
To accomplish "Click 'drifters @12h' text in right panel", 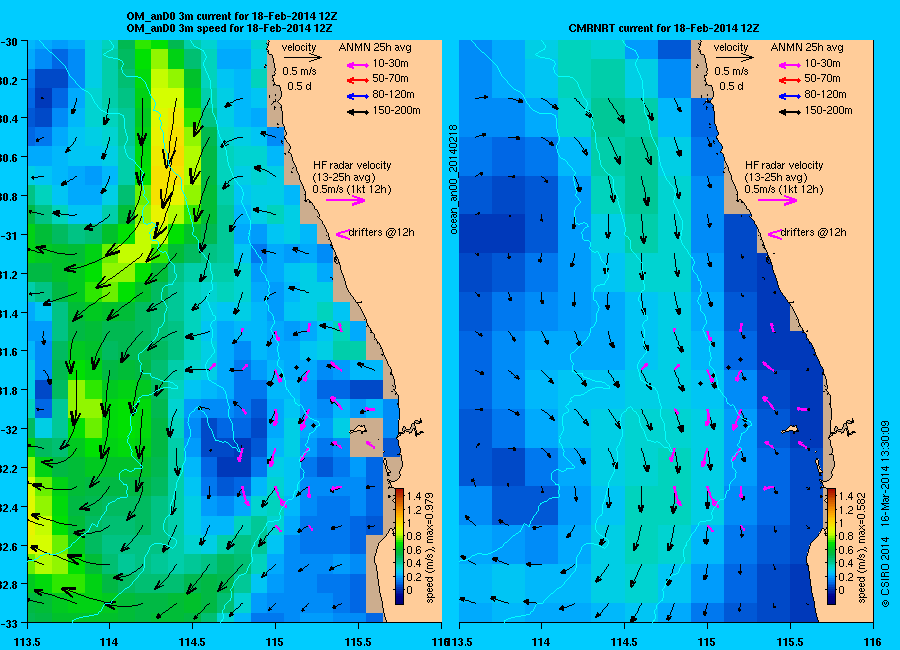I will coord(813,233).
